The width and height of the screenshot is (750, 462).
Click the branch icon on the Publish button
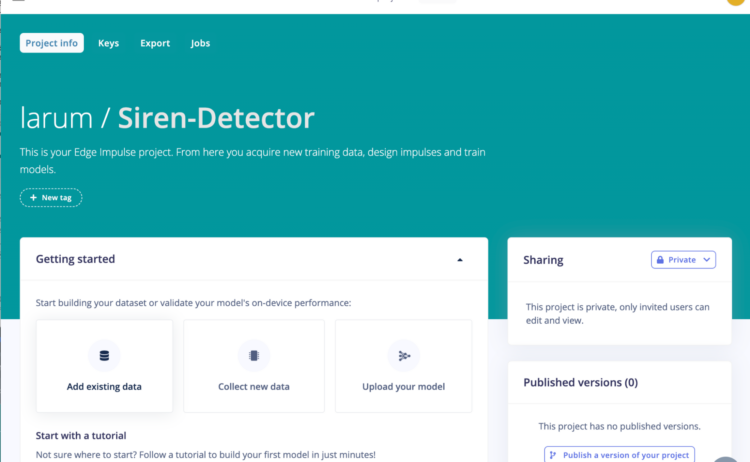pyautogui.click(x=553, y=455)
